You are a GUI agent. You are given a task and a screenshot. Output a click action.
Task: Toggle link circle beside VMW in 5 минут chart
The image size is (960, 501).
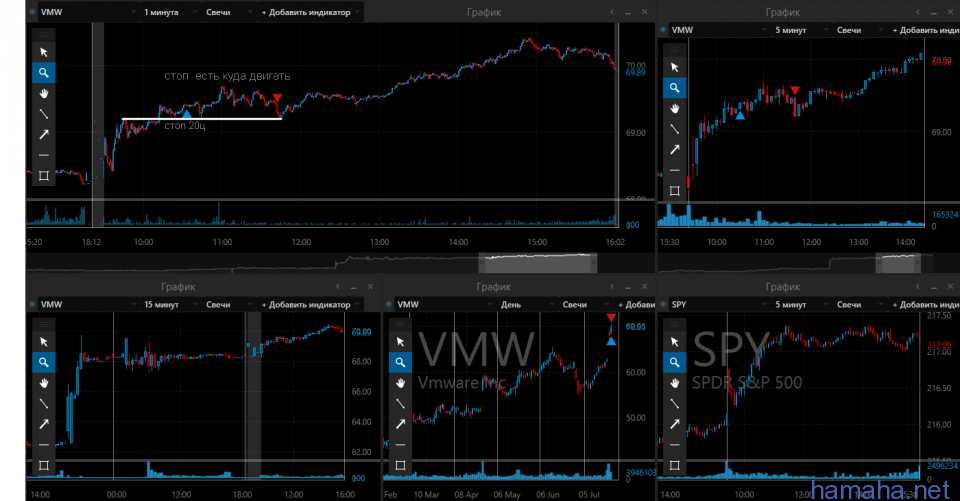[x=663, y=30]
